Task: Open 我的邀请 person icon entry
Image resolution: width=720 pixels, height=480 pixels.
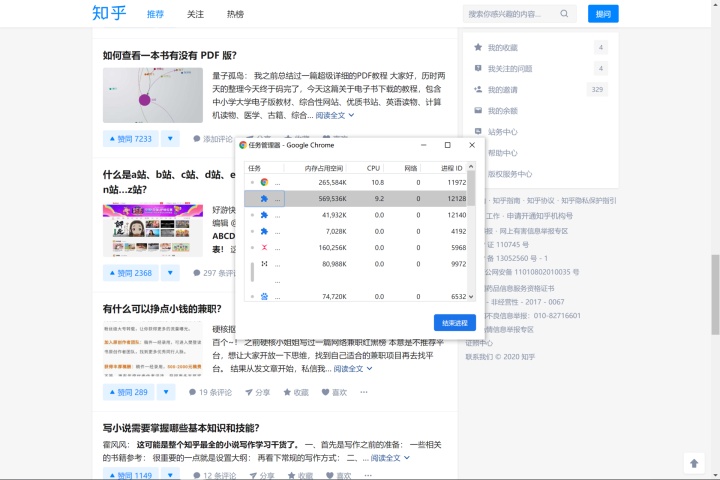Action: click(541, 90)
